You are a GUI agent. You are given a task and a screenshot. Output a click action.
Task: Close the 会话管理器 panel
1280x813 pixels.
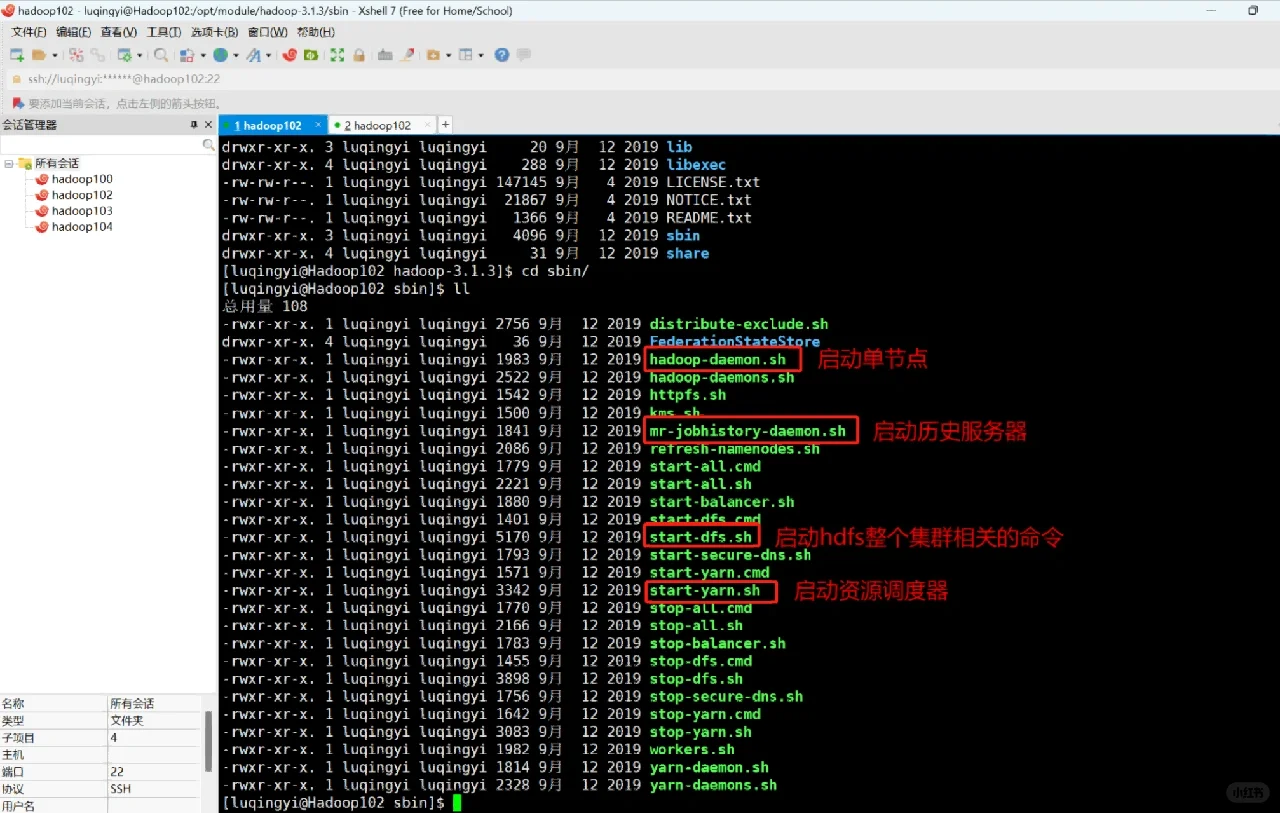[208, 125]
